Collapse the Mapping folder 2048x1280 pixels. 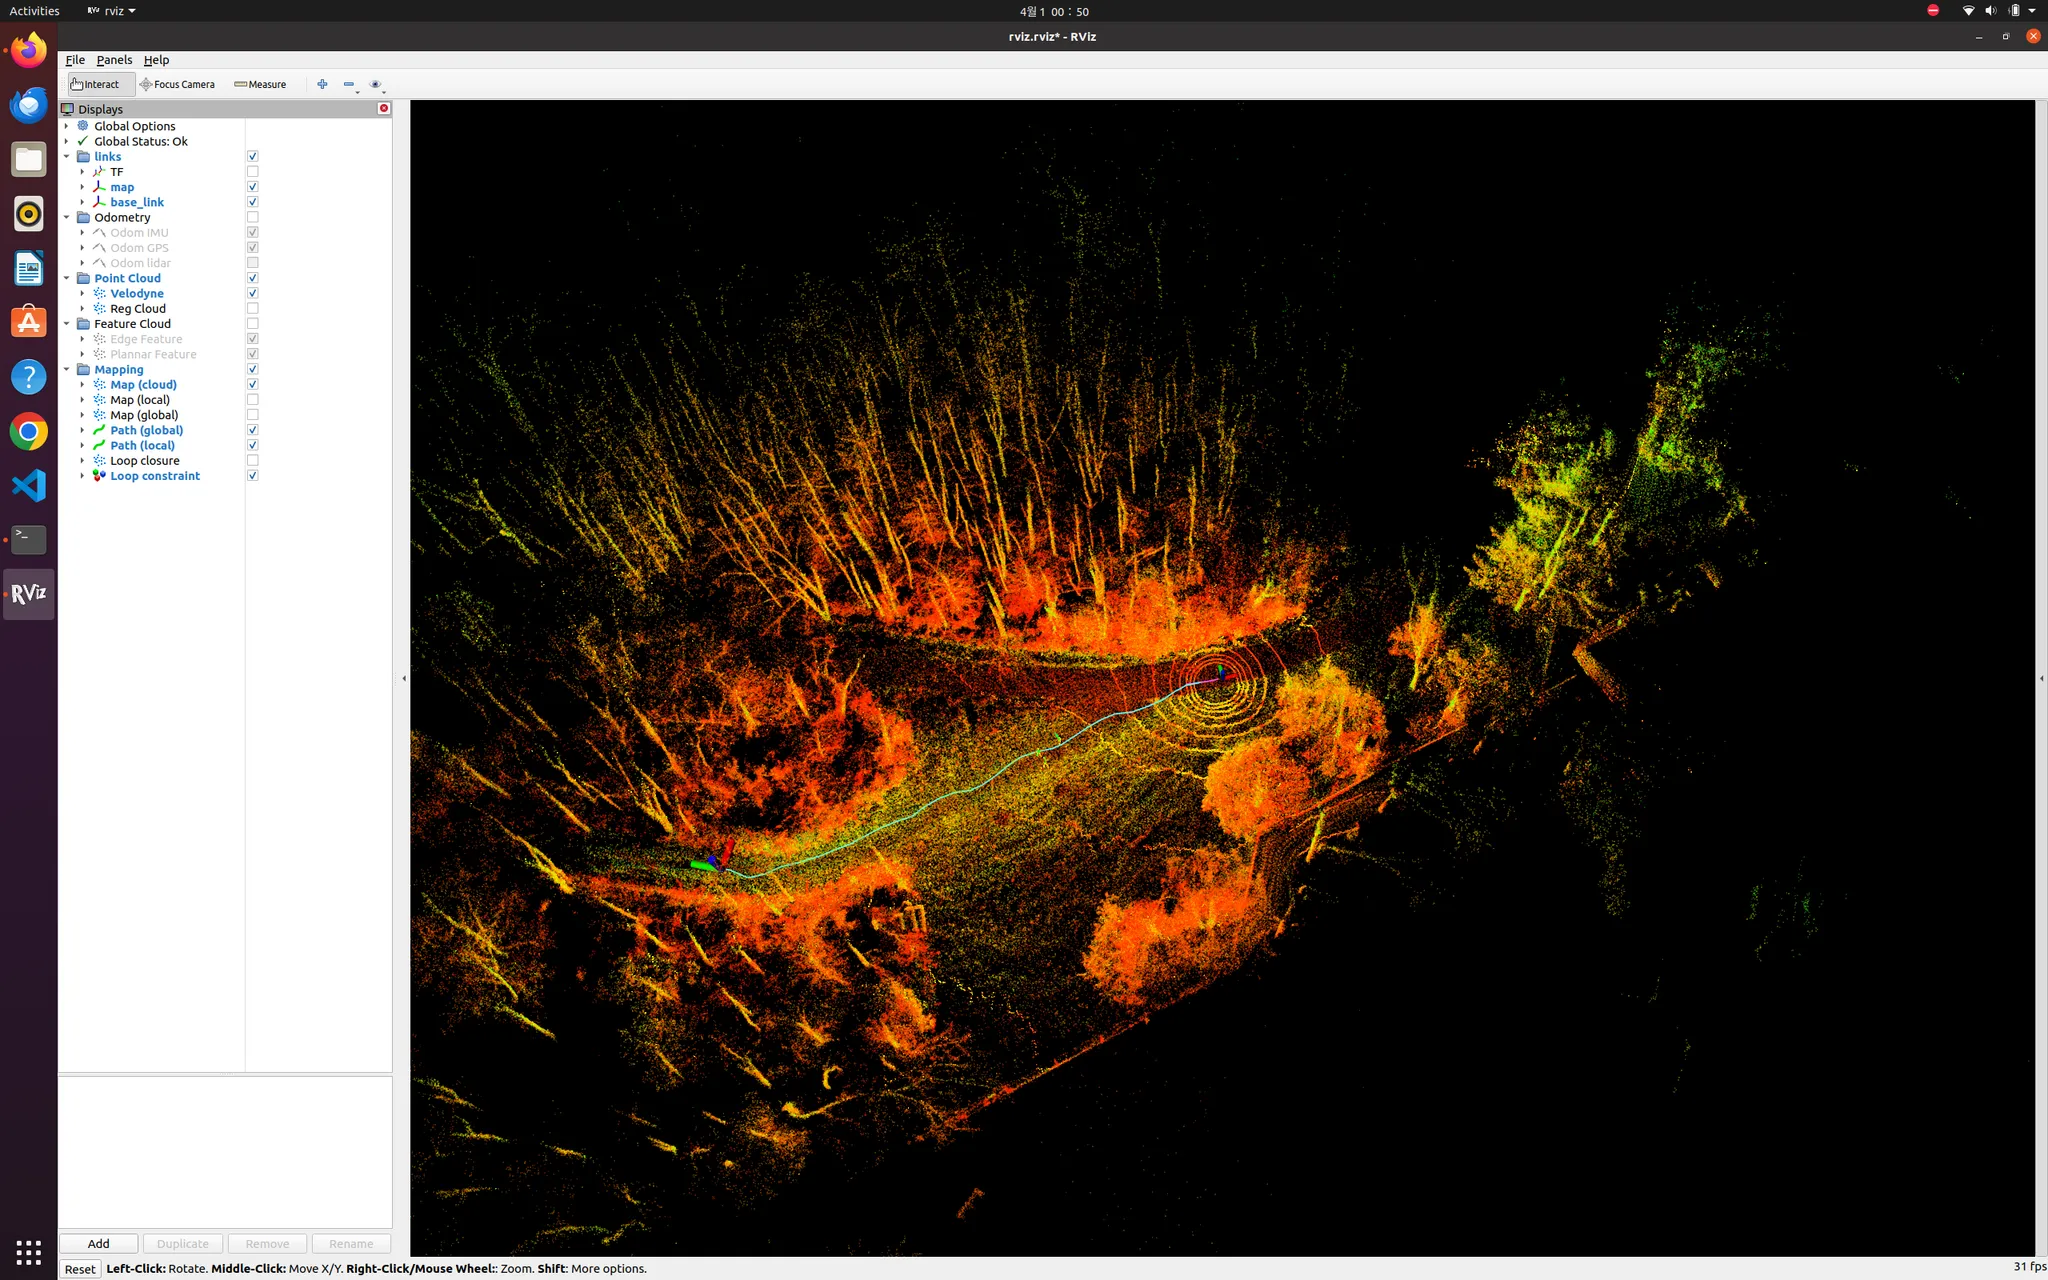[x=67, y=369]
